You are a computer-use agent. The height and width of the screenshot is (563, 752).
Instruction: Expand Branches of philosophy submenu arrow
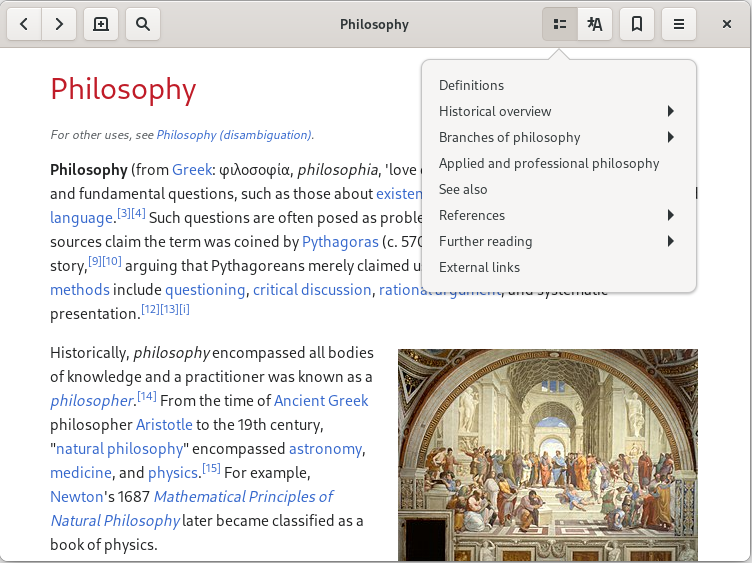pyautogui.click(x=671, y=137)
